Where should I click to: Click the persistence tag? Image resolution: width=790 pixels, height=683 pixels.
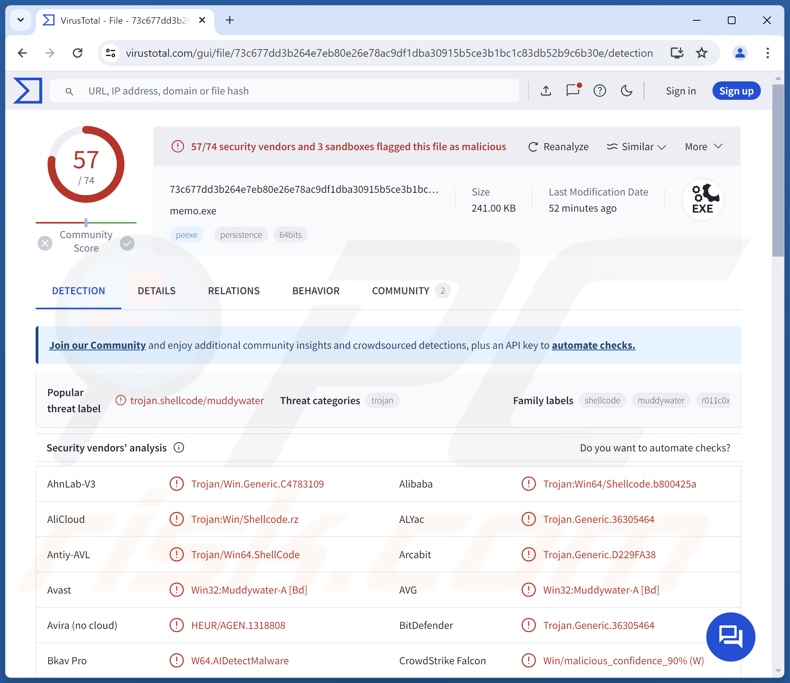(241, 235)
